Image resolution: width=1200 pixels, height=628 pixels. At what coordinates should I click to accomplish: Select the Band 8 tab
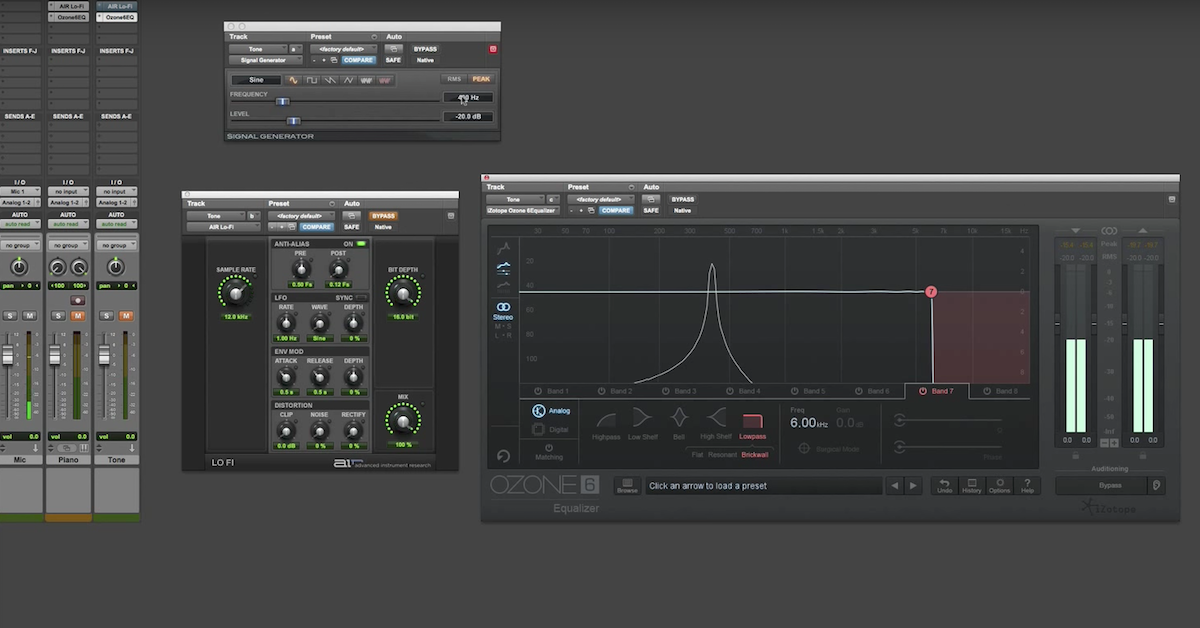tap(1000, 391)
